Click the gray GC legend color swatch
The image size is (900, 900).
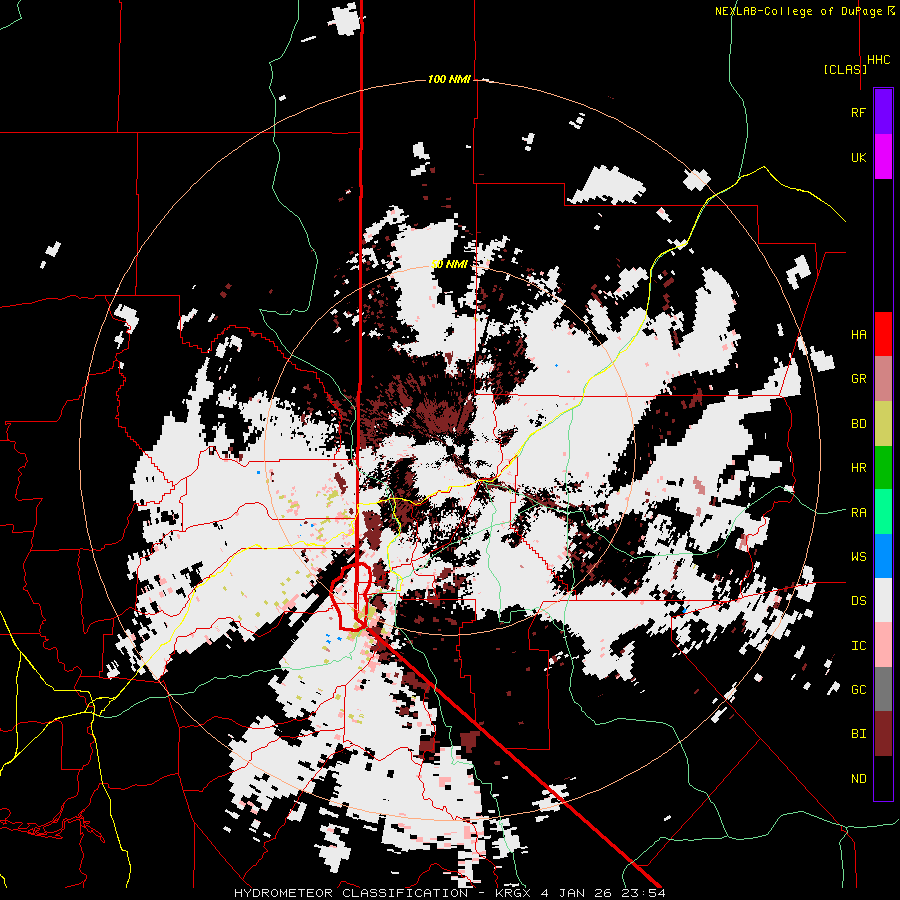pos(883,689)
